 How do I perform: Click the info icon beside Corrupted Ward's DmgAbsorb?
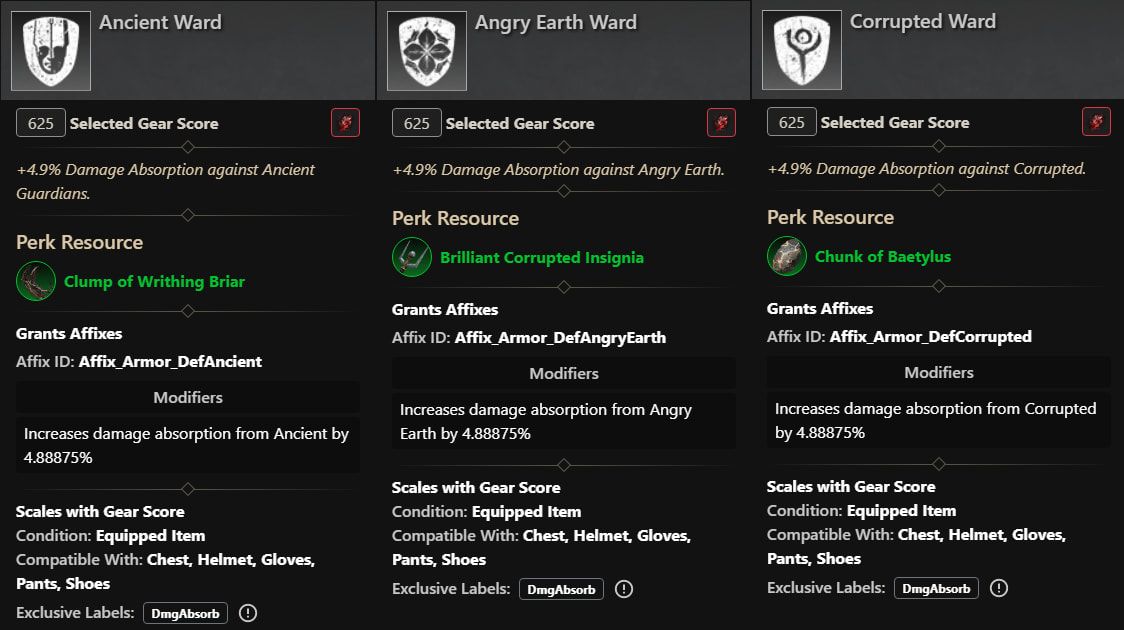coord(999,588)
